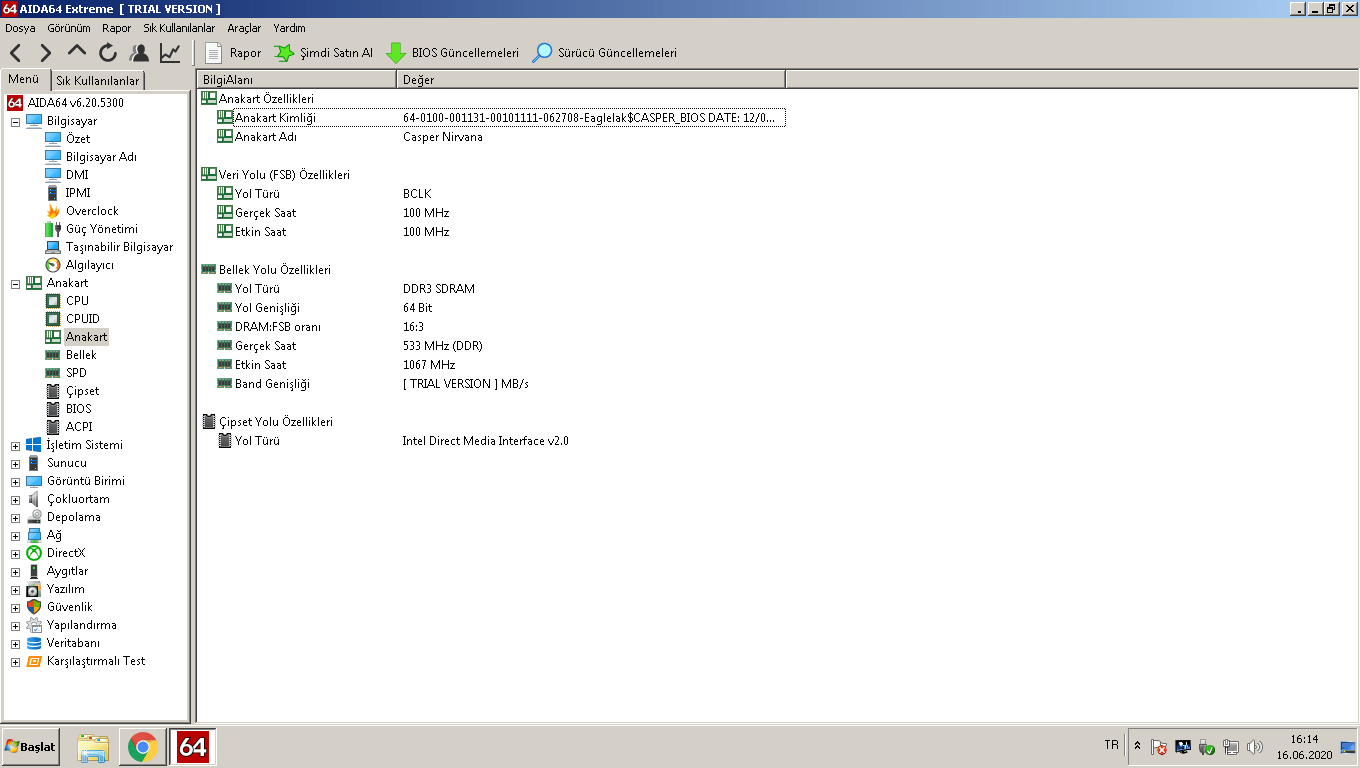This screenshot has width=1360, height=768.
Task: Select AIDA64 v6.20.5300 root tree item
Action: point(75,102)
